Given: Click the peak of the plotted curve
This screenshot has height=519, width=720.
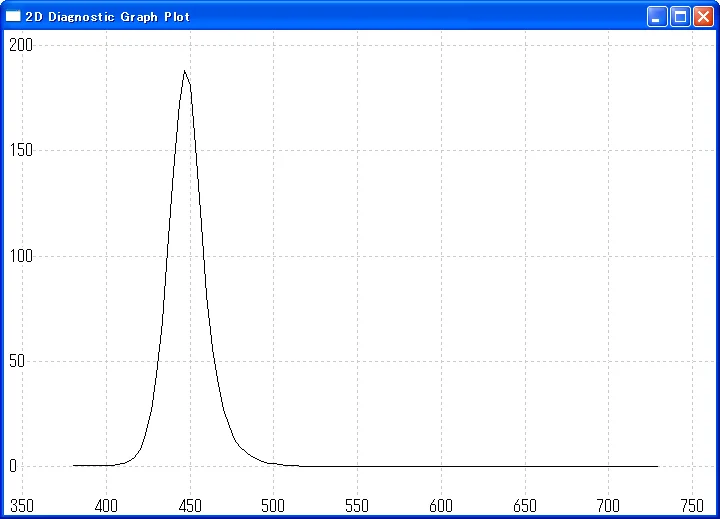Looking at the screenshot, I should click(x=185, y=71).
